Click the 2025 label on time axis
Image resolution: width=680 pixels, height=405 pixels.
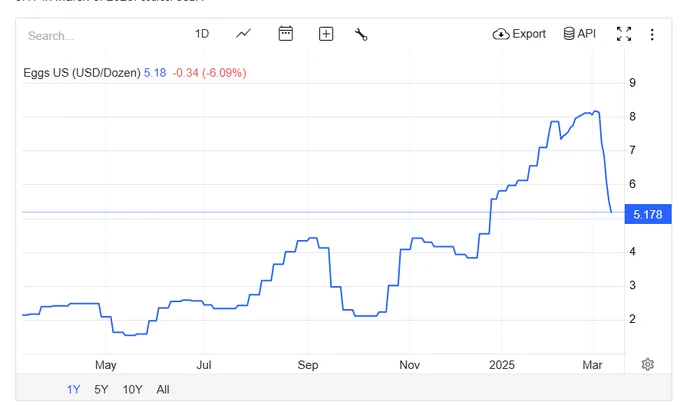(x=503, y=365)
